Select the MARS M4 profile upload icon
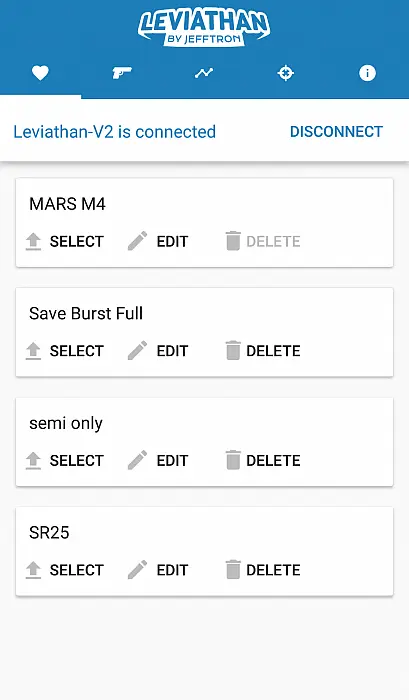 pos(33,242)
